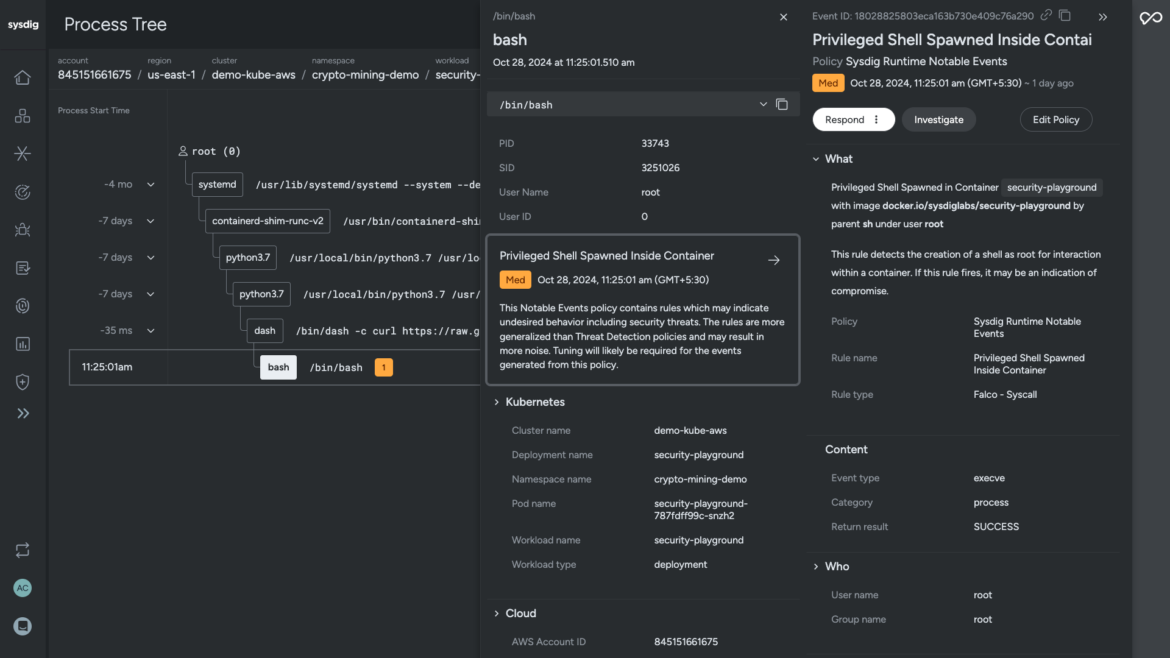This screenshot has height=658, width=1170.
Task: Open the help chat icon at sidebar bottom
Action: 22,626
